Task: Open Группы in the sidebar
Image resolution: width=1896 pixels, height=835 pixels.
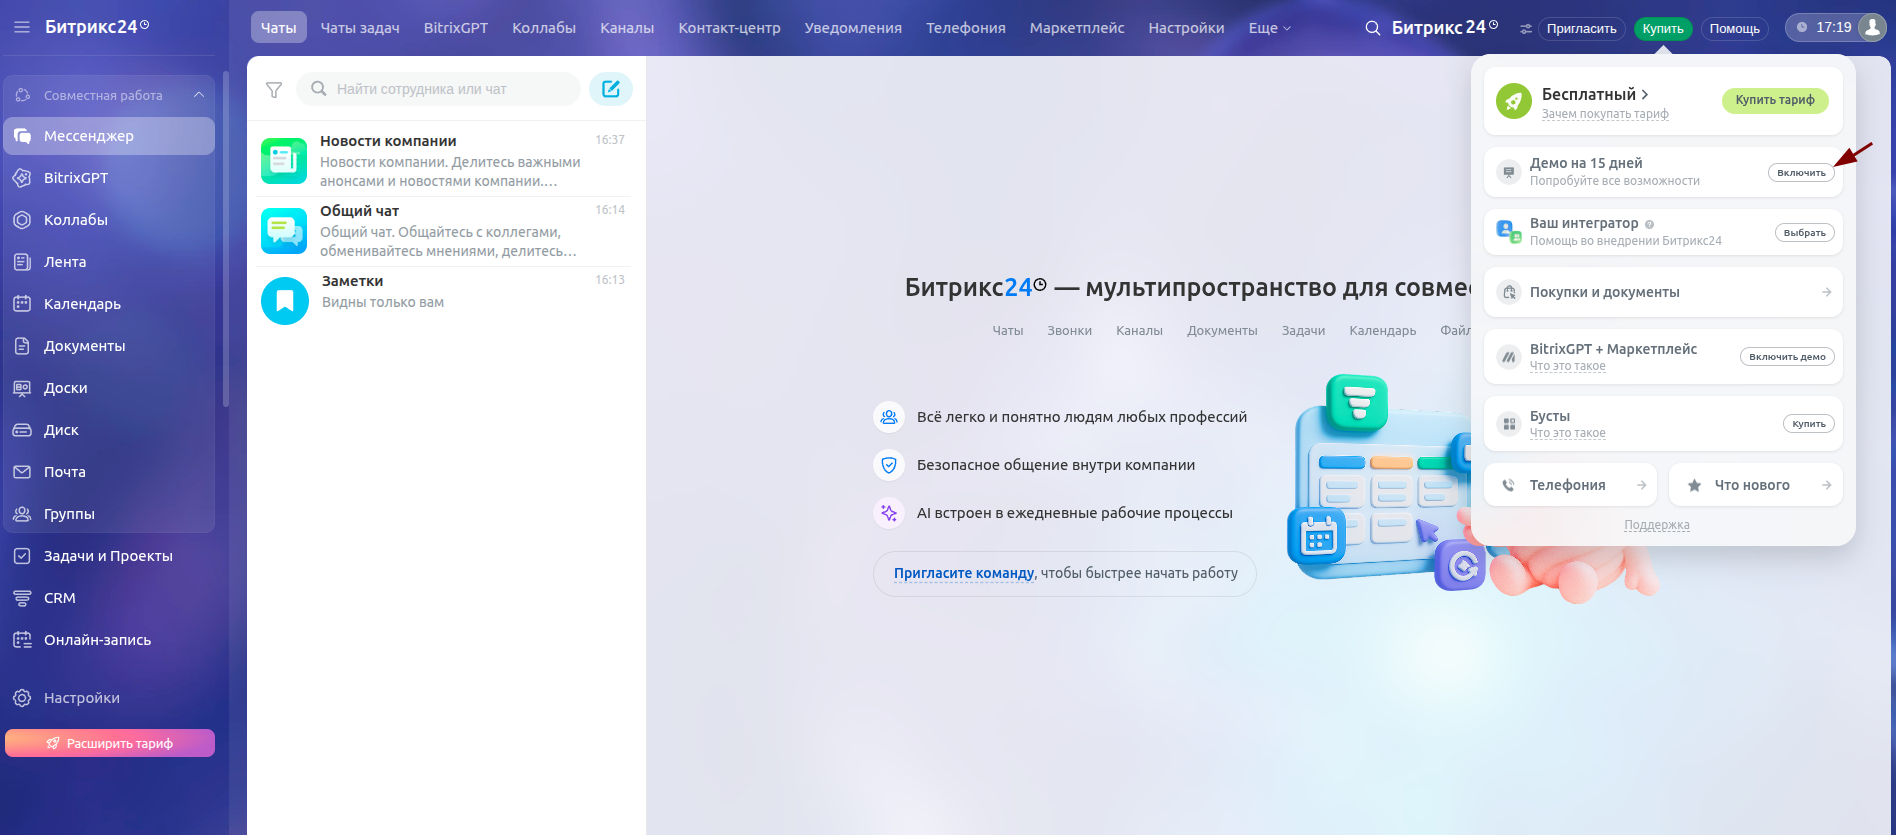Action: coord(109,514)
